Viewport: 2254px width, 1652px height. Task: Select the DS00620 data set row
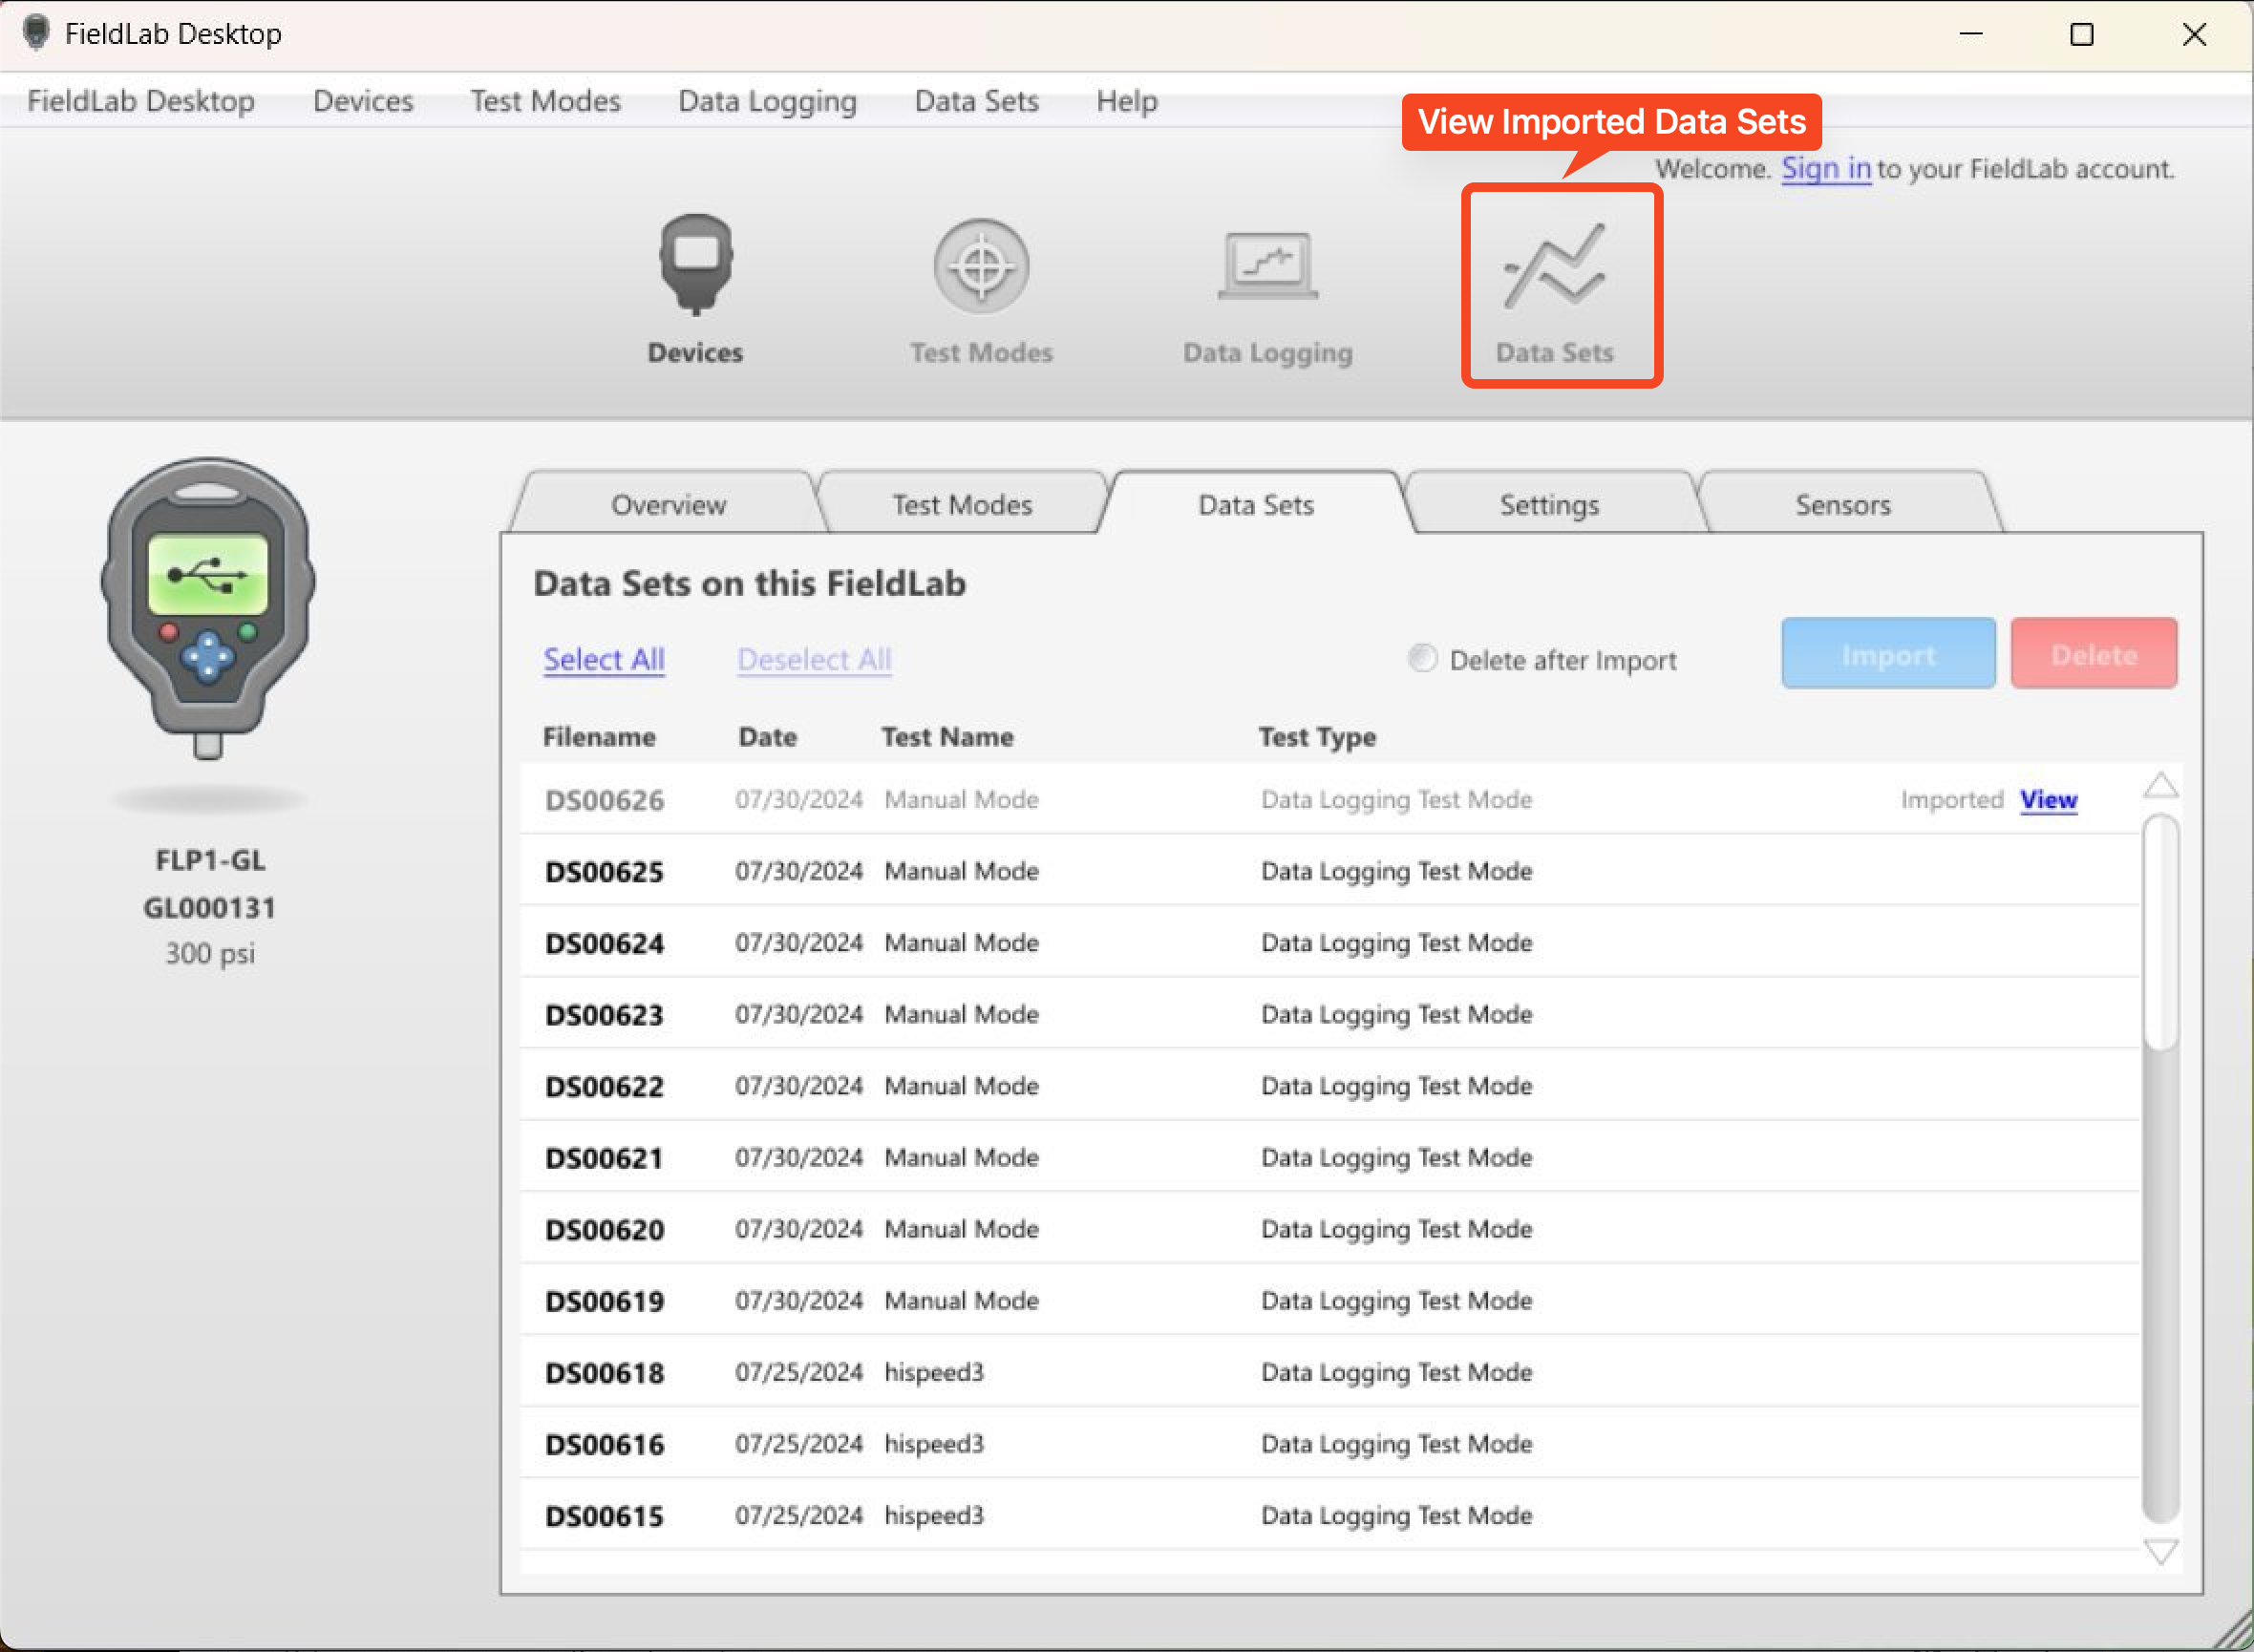1330,1228
